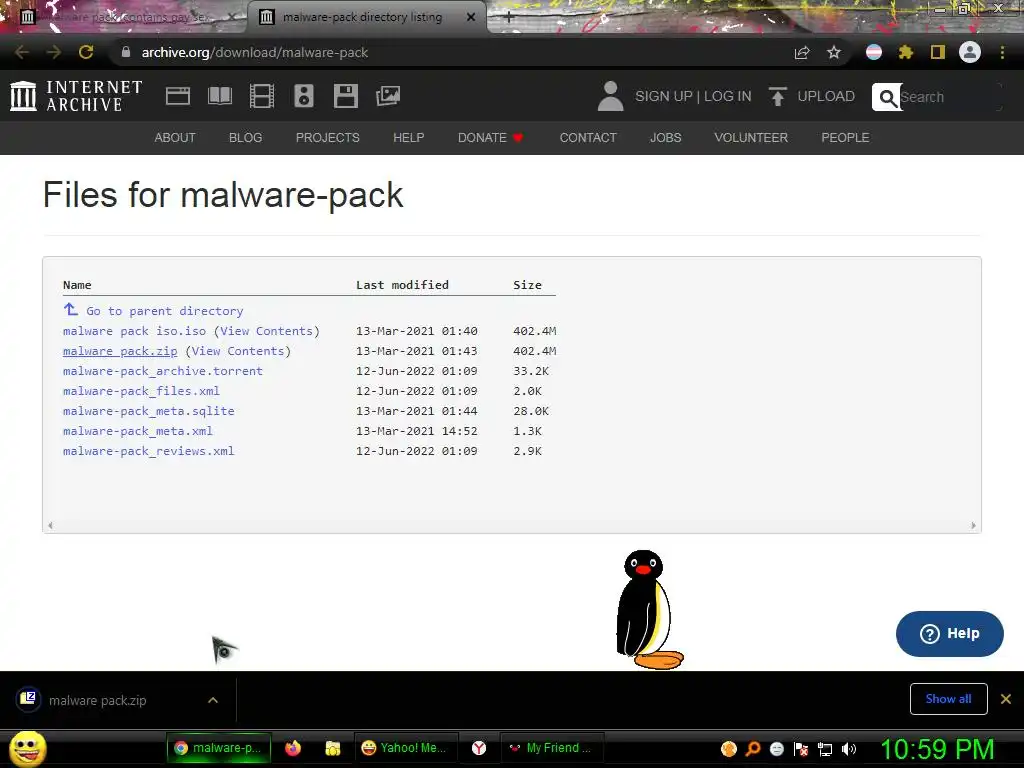Open the BLOG menu item
Viewport: 1024px width, 768px height.
246,138
